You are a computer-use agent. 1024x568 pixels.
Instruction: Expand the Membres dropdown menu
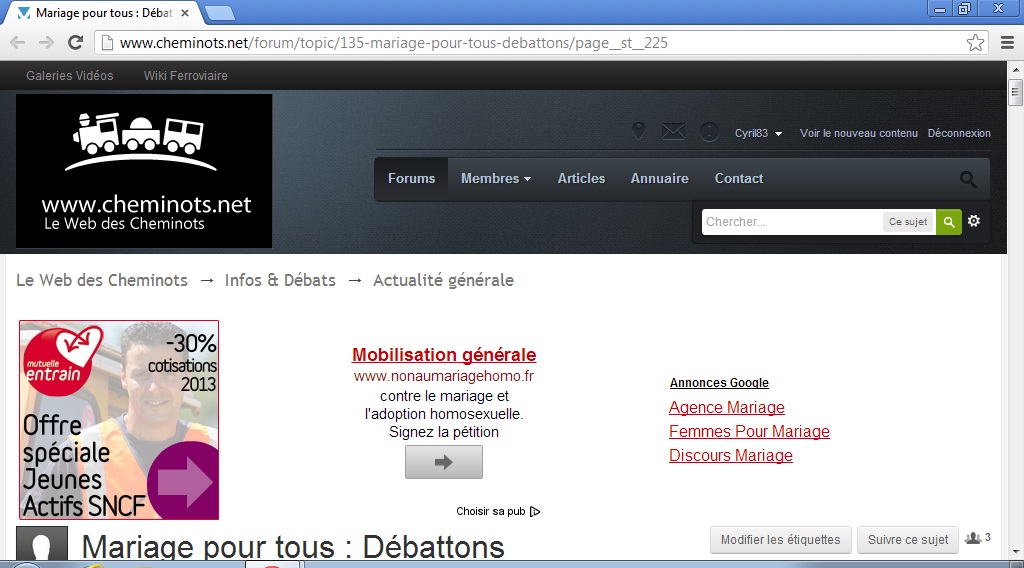(495, 179)
